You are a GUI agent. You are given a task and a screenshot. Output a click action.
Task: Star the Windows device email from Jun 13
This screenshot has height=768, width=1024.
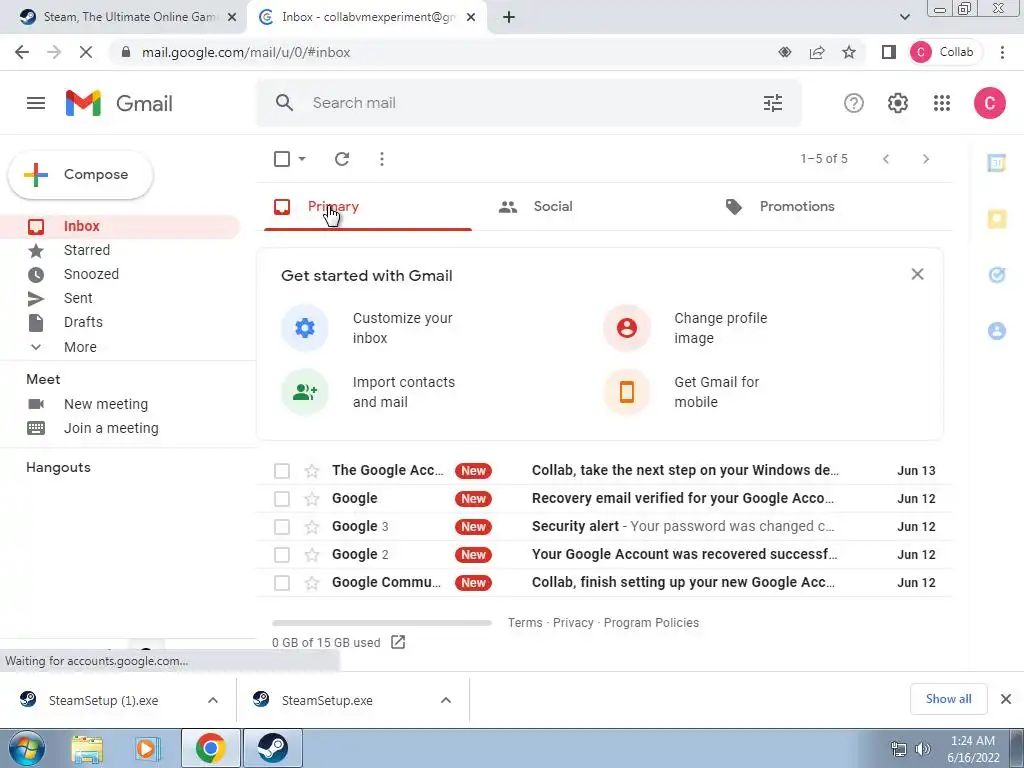(x=312, y=470)
